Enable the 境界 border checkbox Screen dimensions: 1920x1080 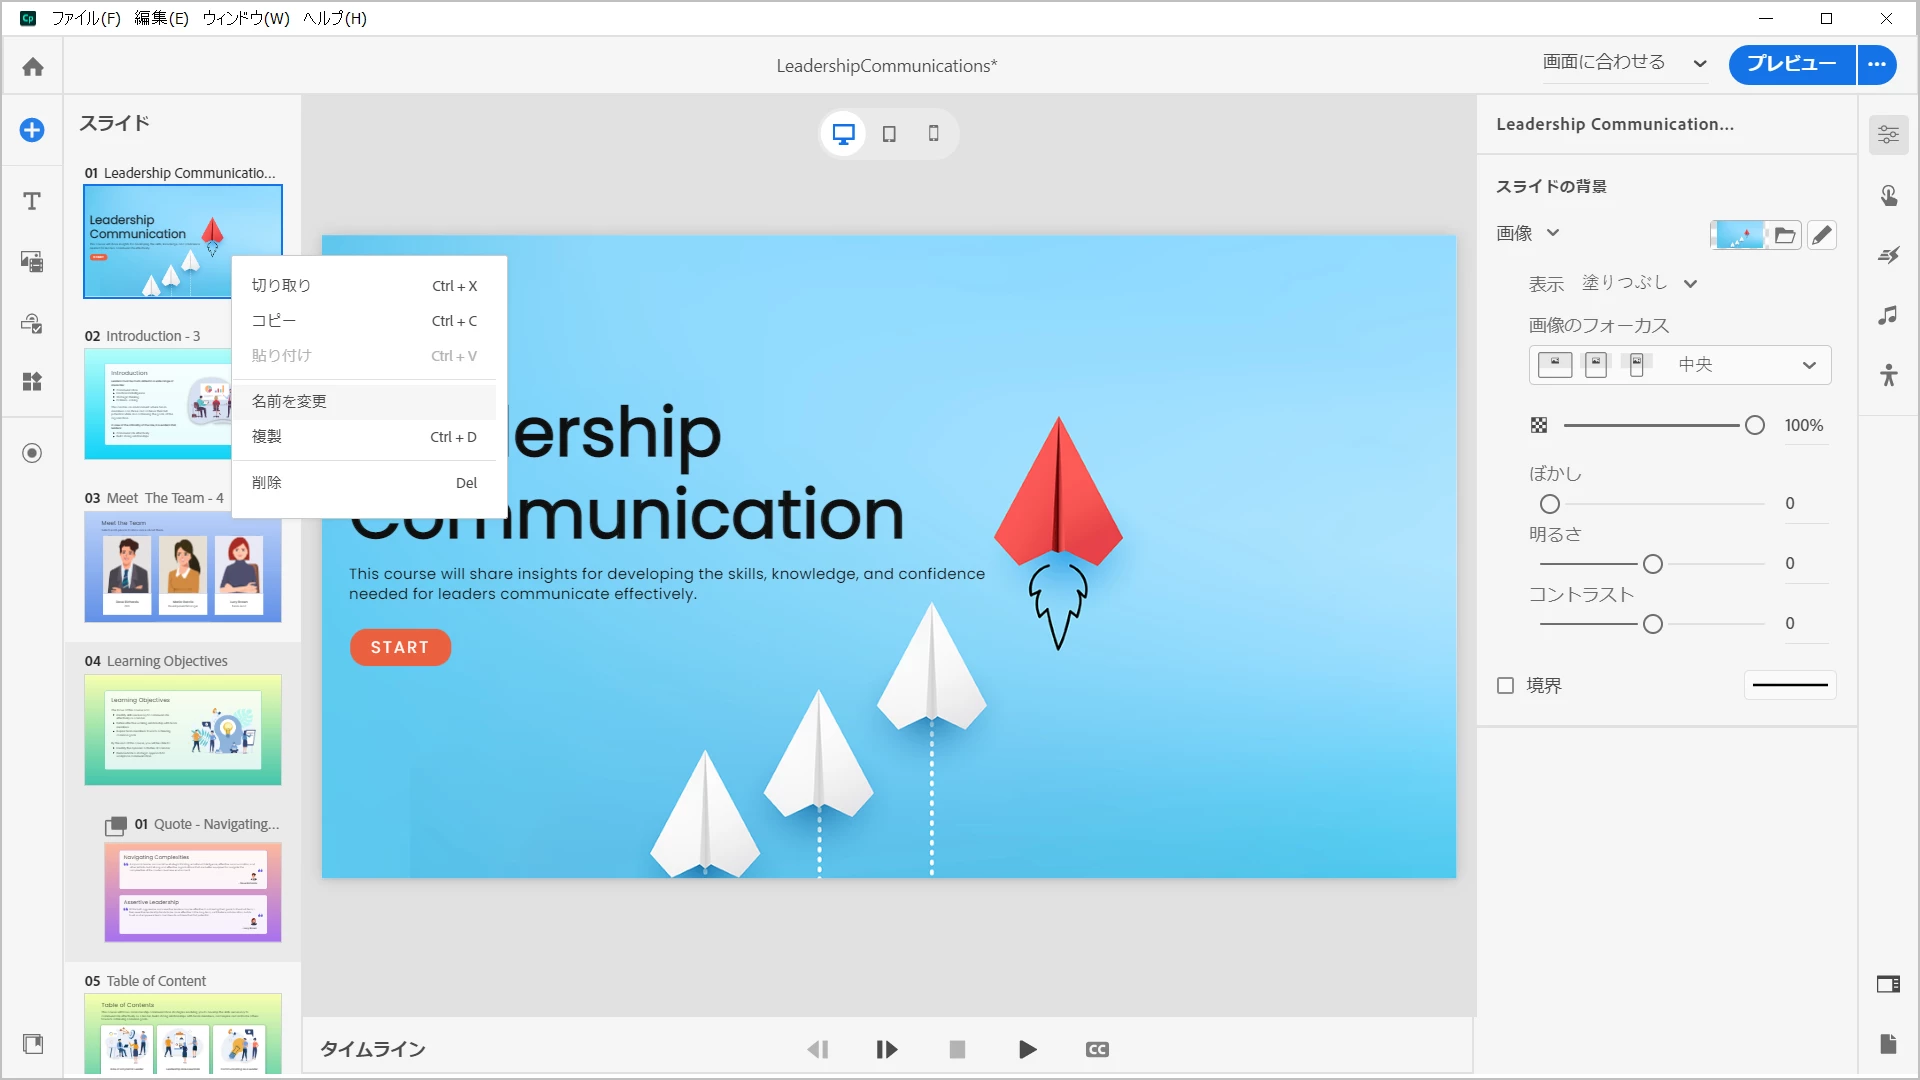coord(1505,685)
